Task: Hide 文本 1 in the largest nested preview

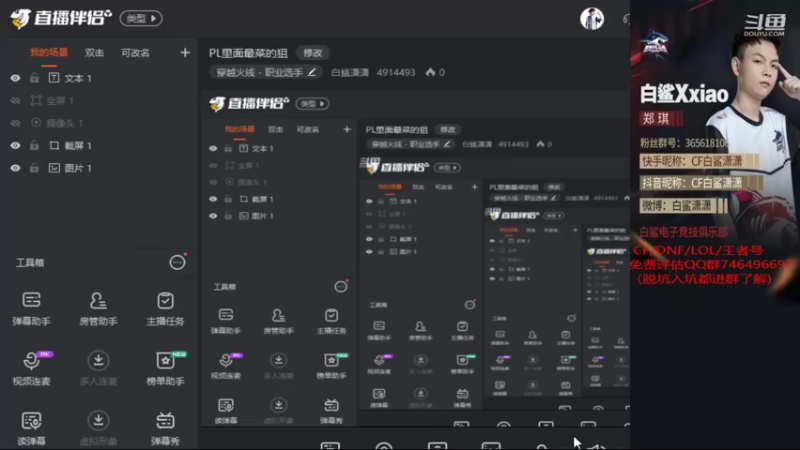Action: (213, 148)
